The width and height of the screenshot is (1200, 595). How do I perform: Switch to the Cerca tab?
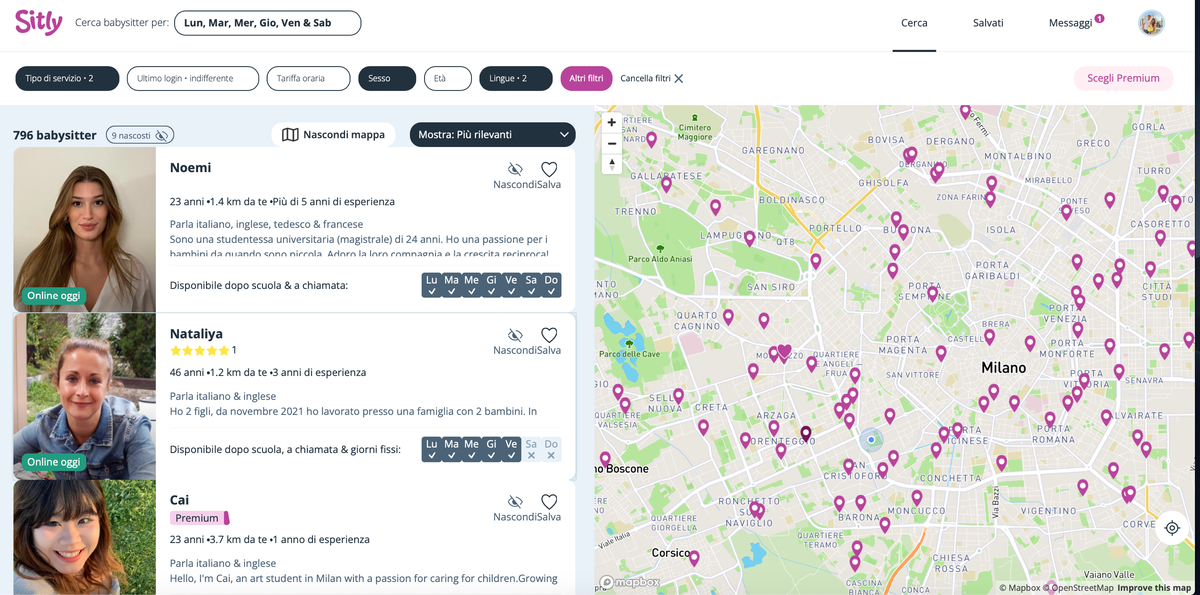click(914, 23)
